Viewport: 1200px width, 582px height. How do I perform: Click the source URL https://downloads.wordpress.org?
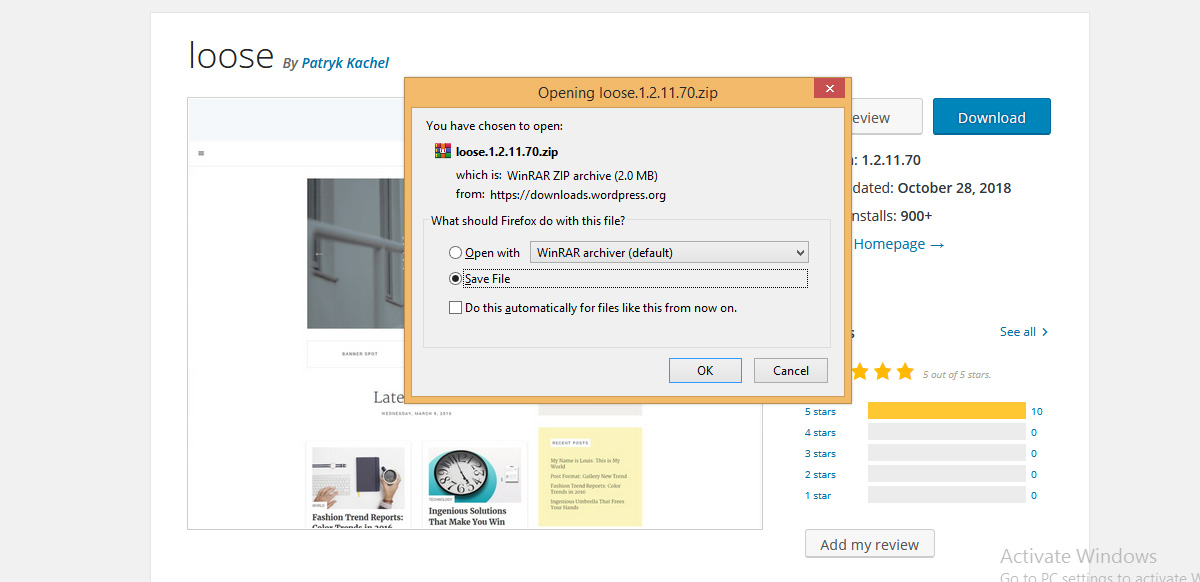tap(578, 195)
